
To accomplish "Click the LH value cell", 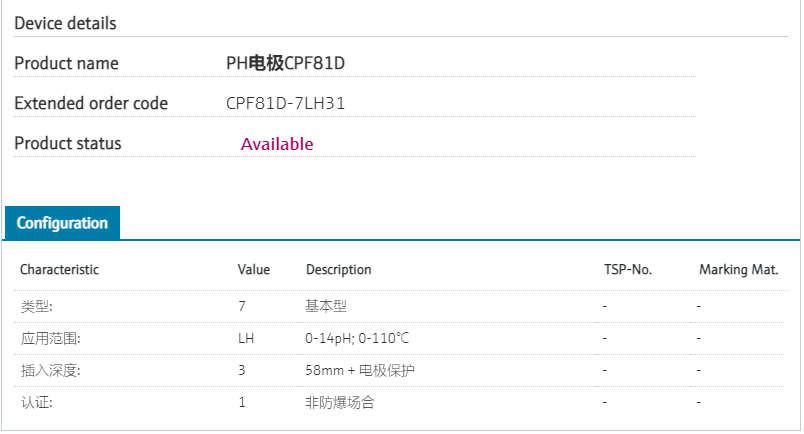I will pyautogui.click(x=246, y=338).
